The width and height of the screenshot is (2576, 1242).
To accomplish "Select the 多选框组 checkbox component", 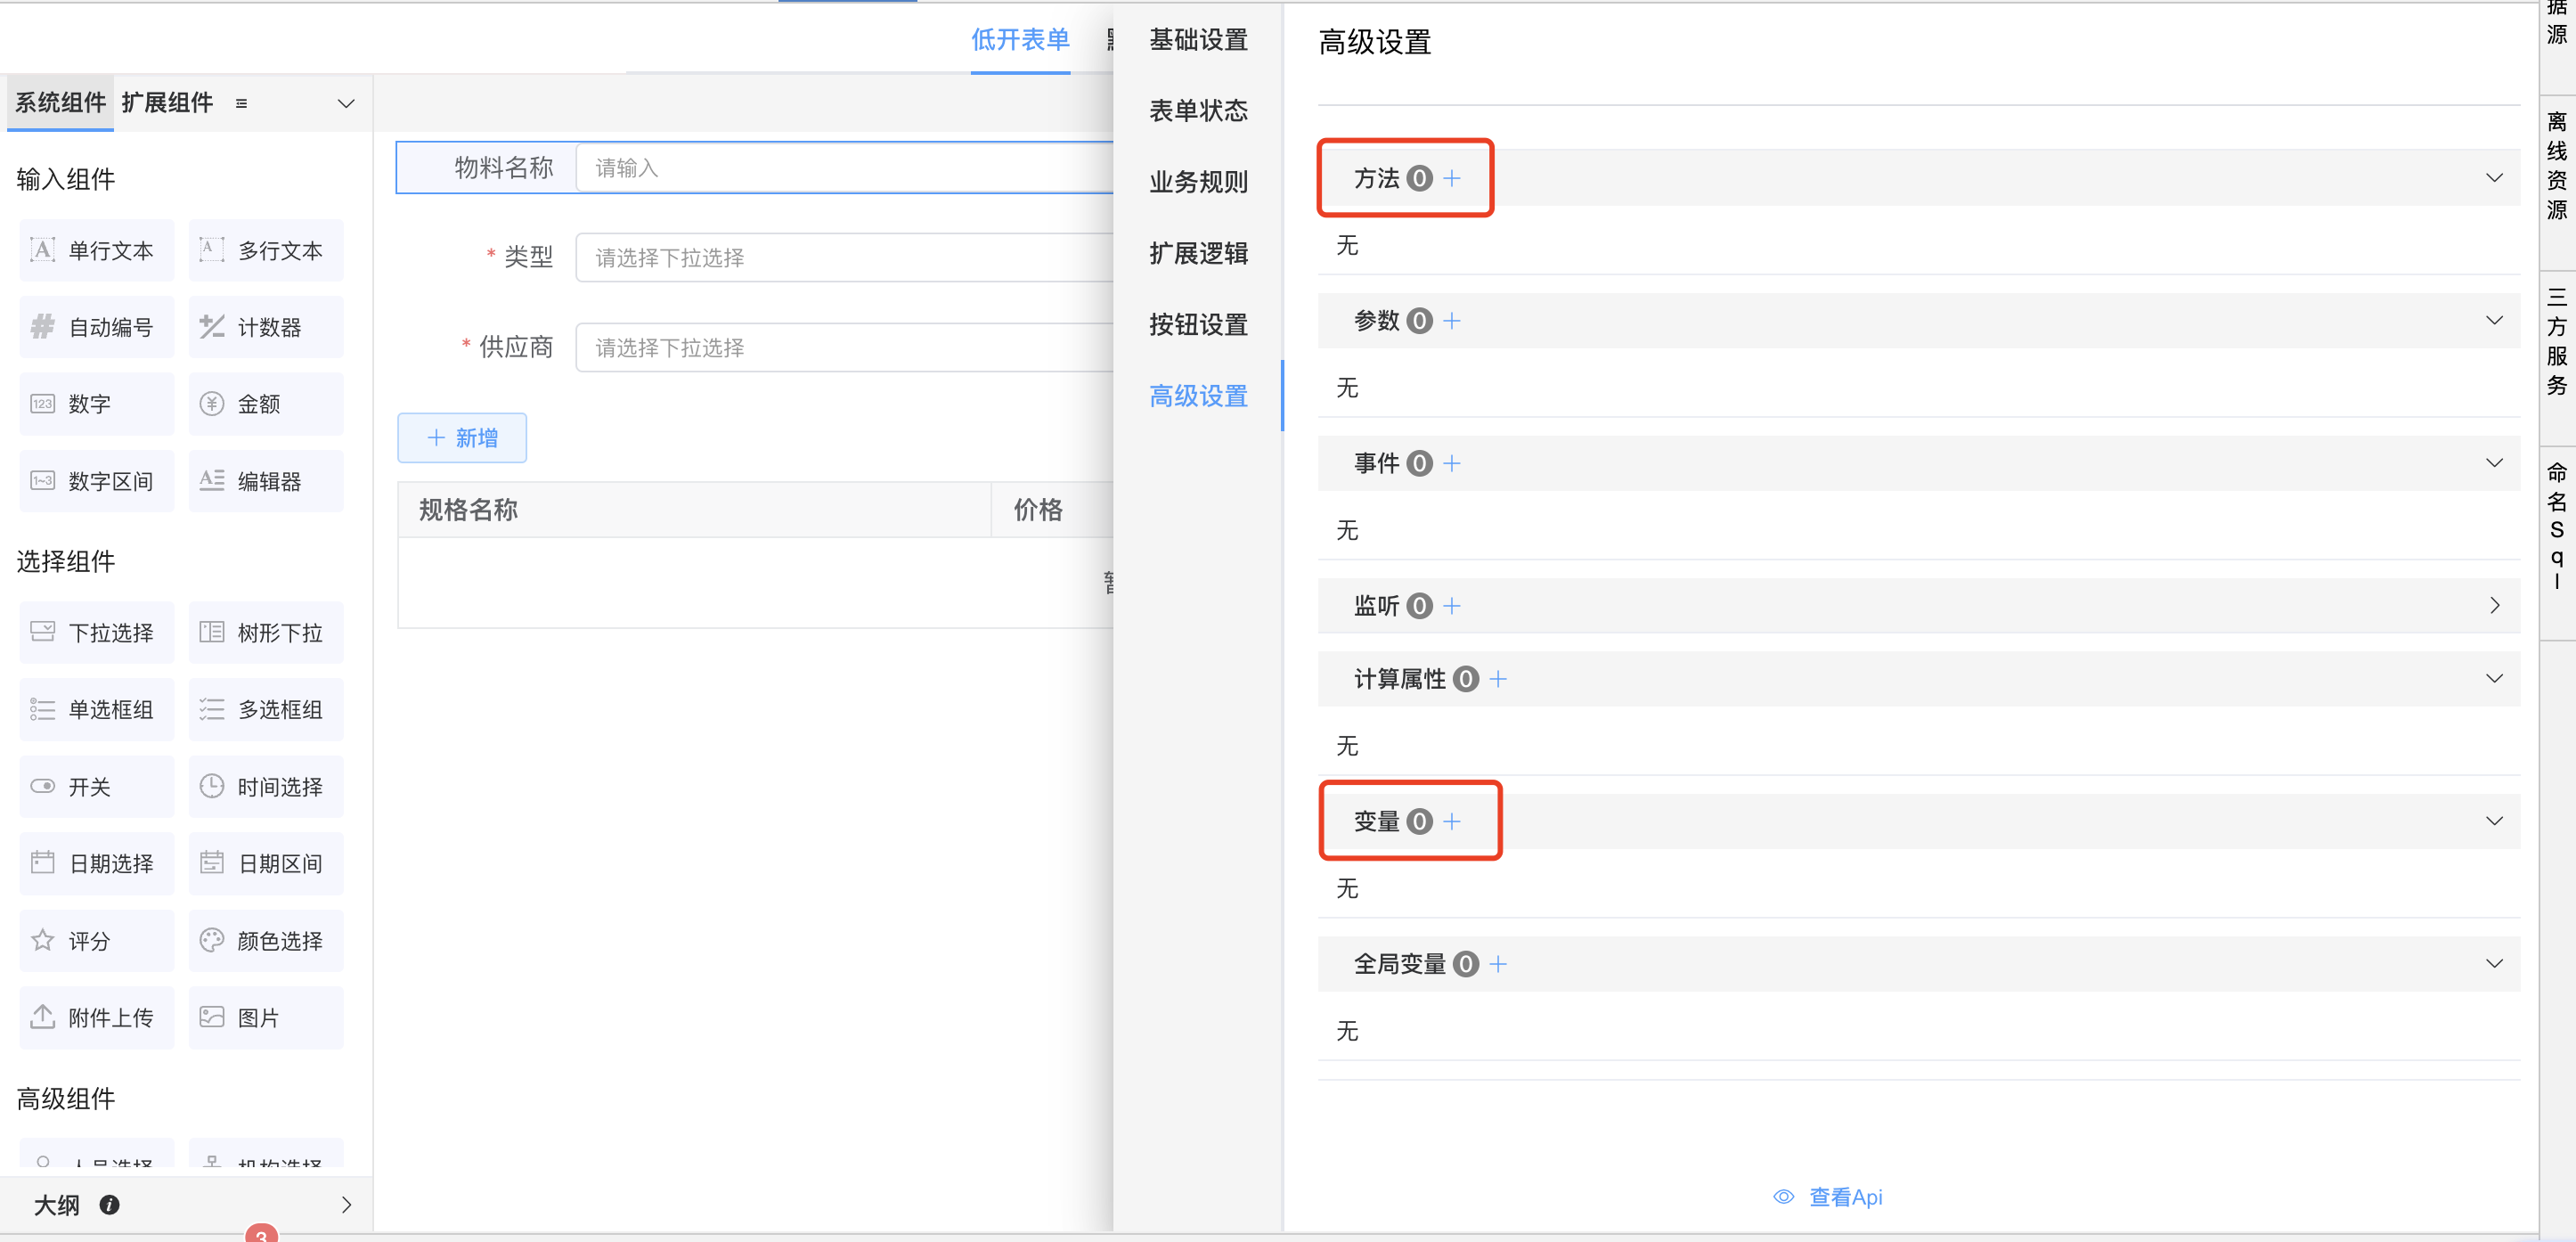I will click(x=266, y=710).
